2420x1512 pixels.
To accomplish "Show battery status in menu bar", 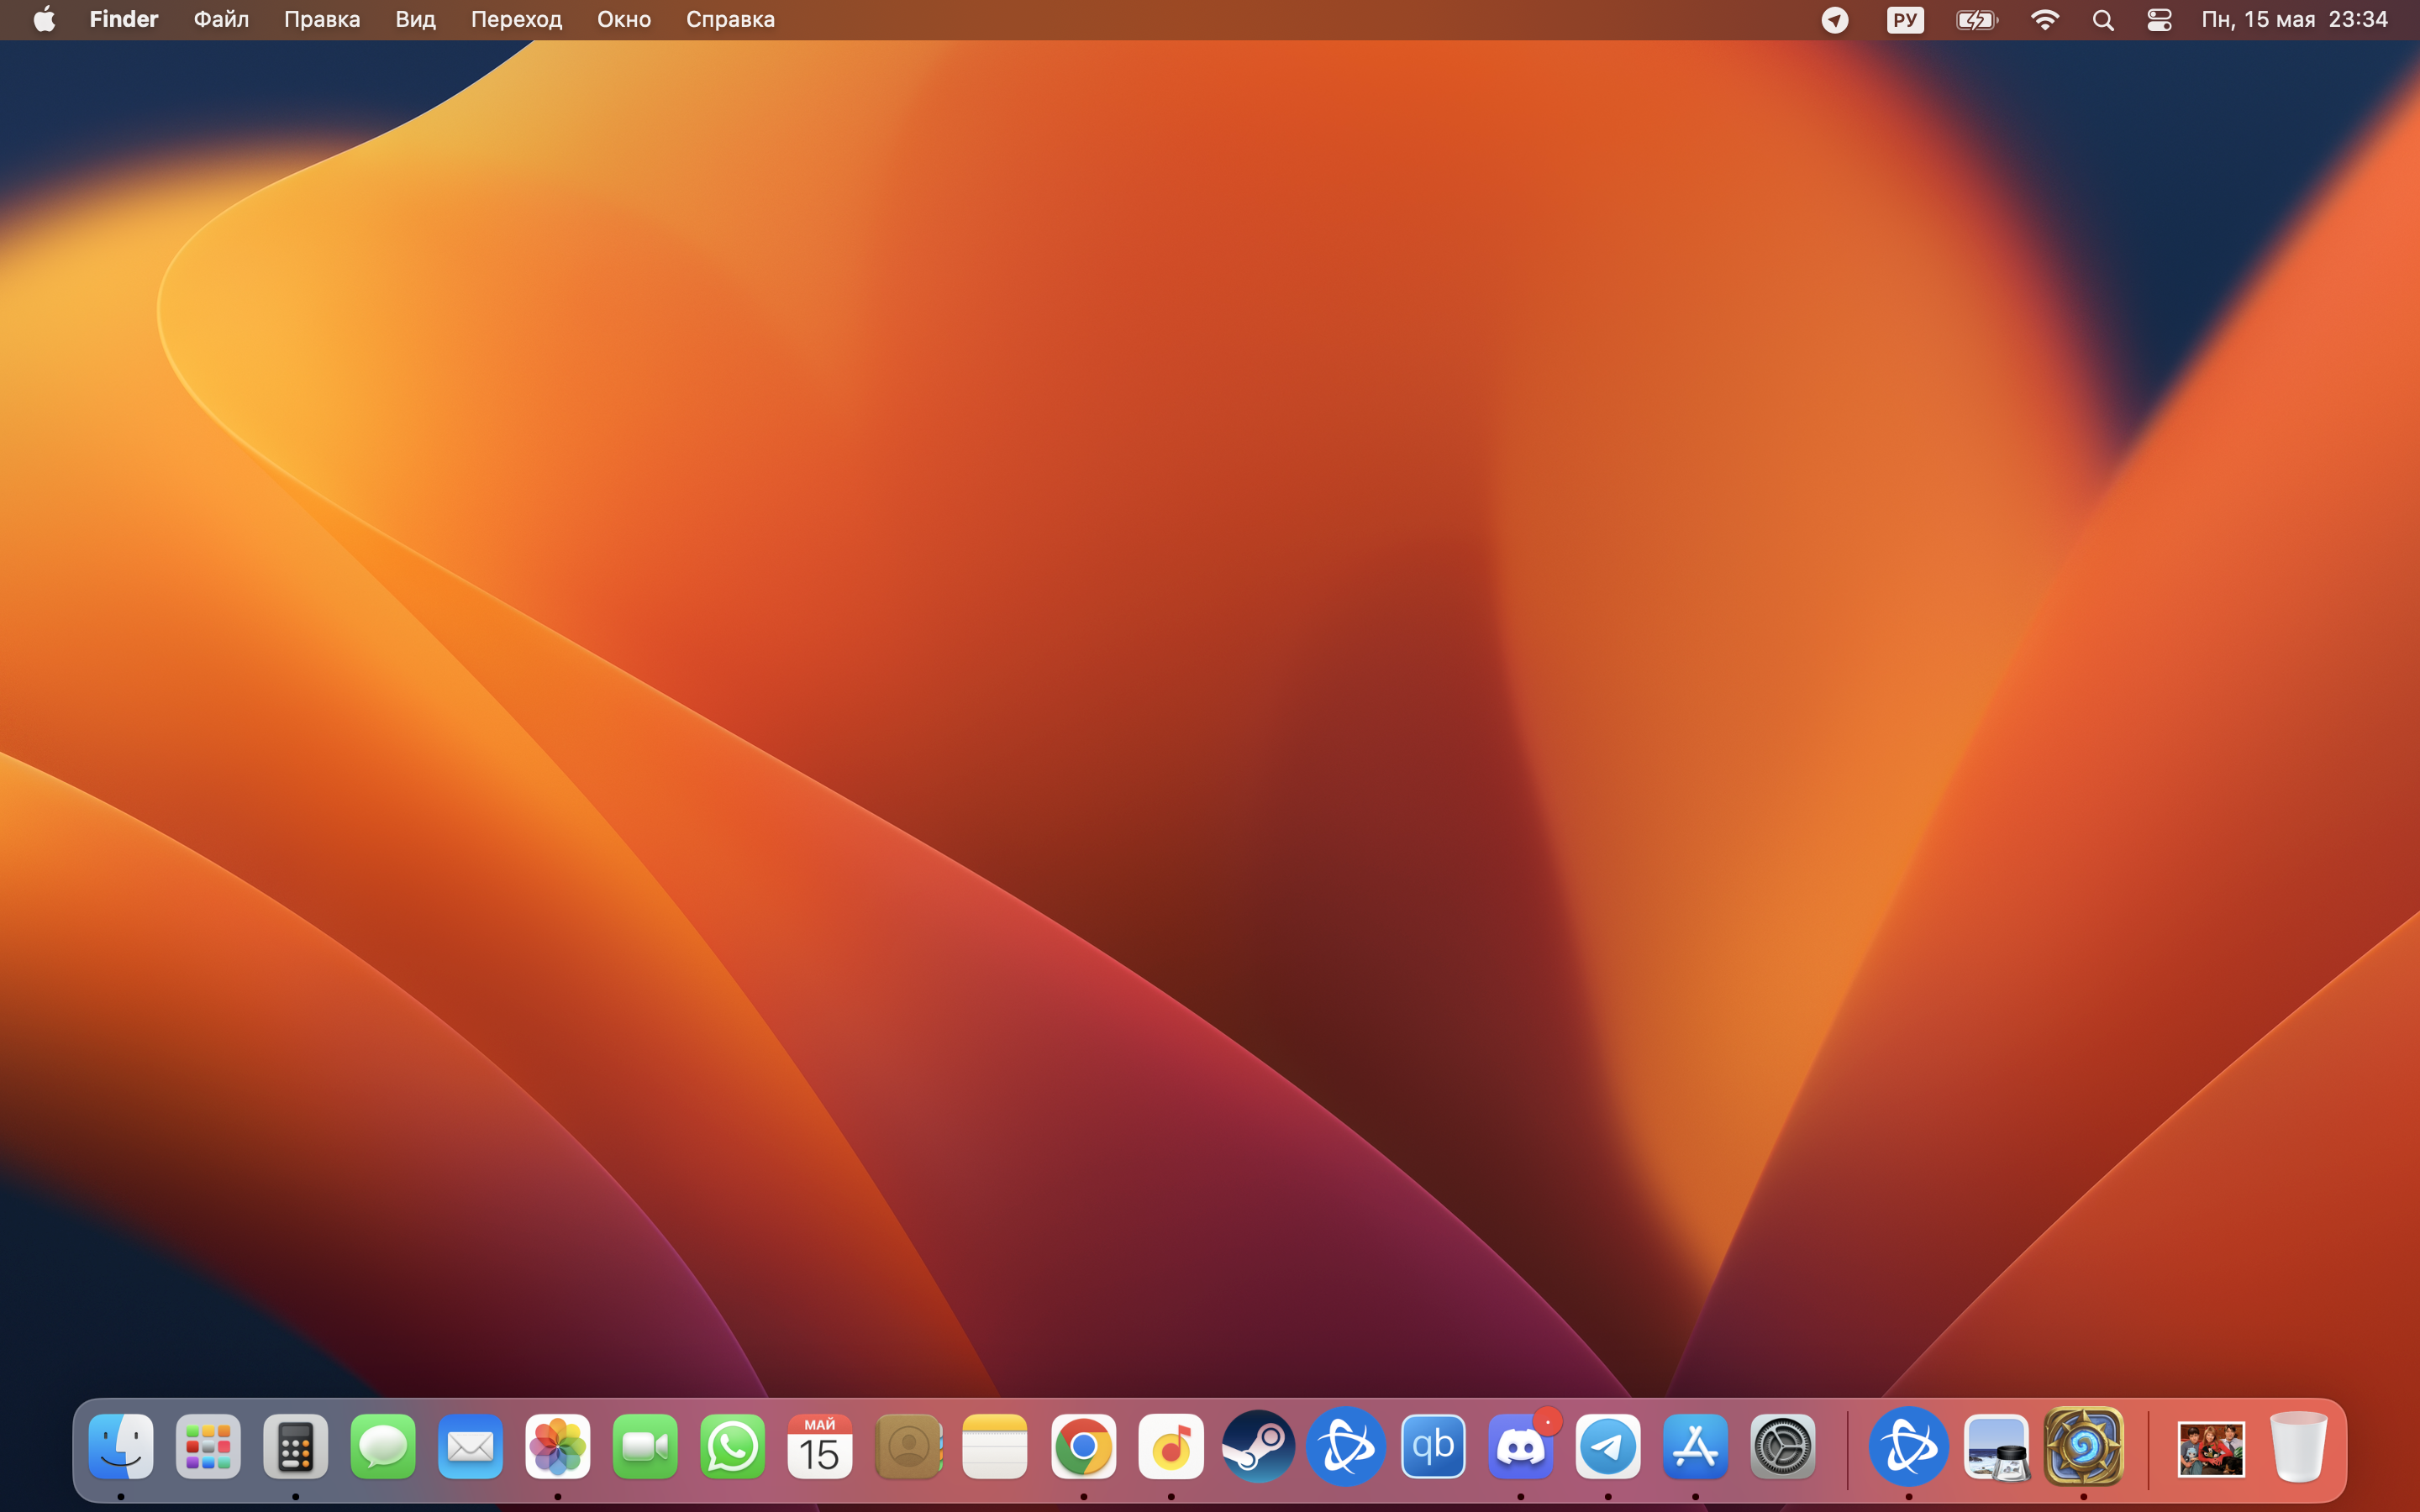I will point(1977,20).
